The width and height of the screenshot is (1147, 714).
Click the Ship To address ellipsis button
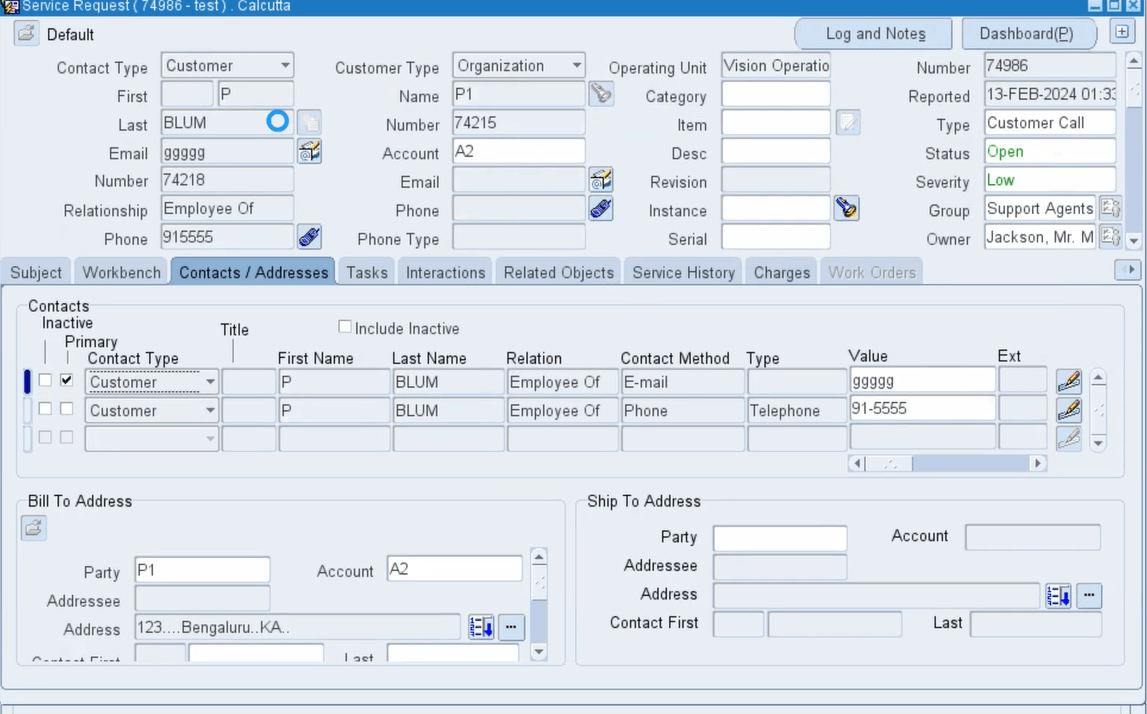pos(1088,595)
